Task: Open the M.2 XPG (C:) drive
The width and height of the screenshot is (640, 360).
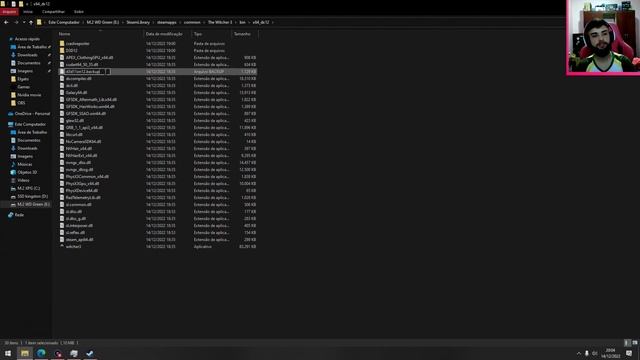Action: (x=29, y=188)
